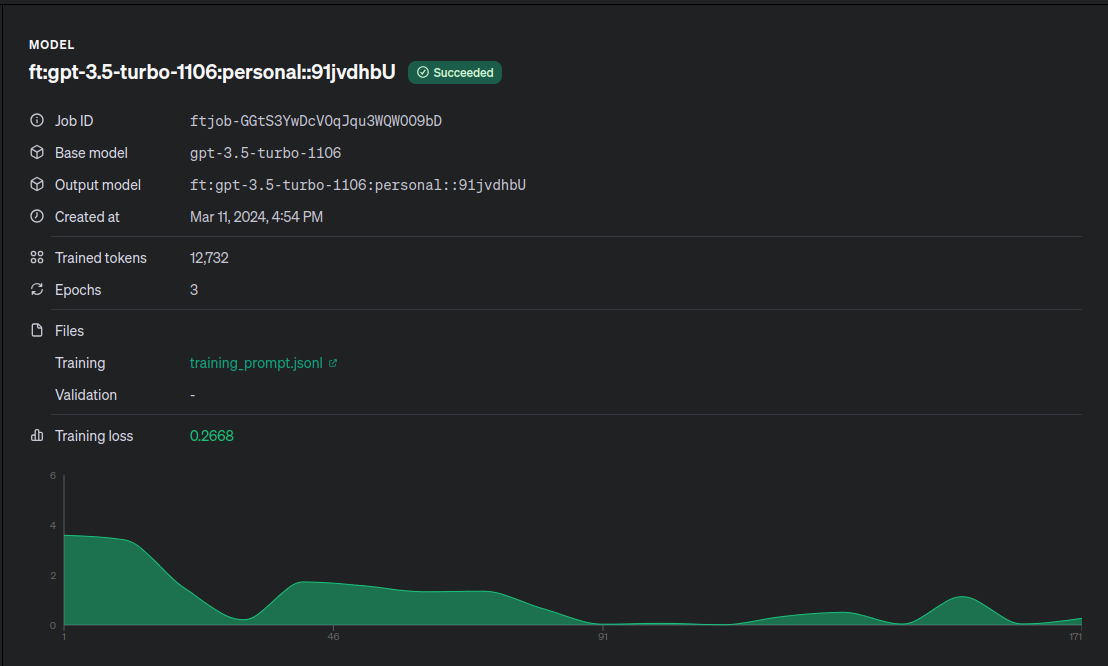The width and height of the screenshot is (1108, 666).
Task: Click the Mar 11, 2024 creation timestamp
Action: [256, 217]
